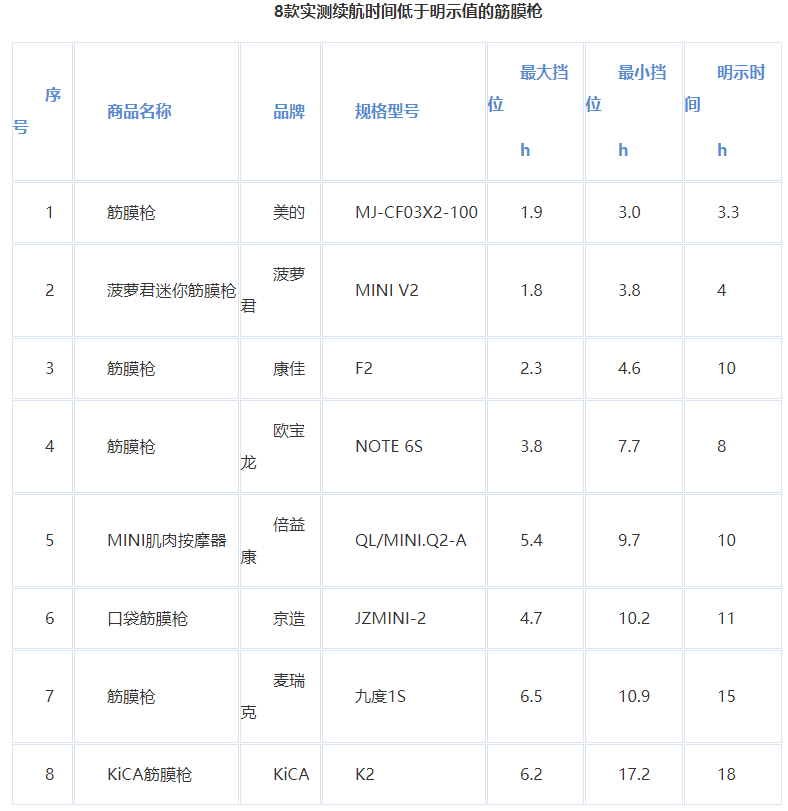The image size is (788, 811).
Task: Select the MINI V2 model cell
Action: [387, 291]
